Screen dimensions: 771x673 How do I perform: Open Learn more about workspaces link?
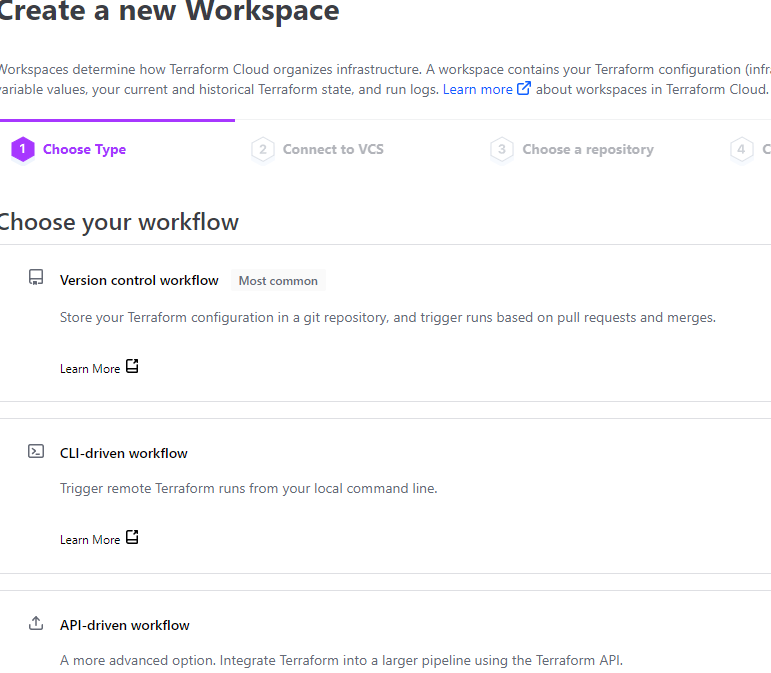tap(478, 89)
